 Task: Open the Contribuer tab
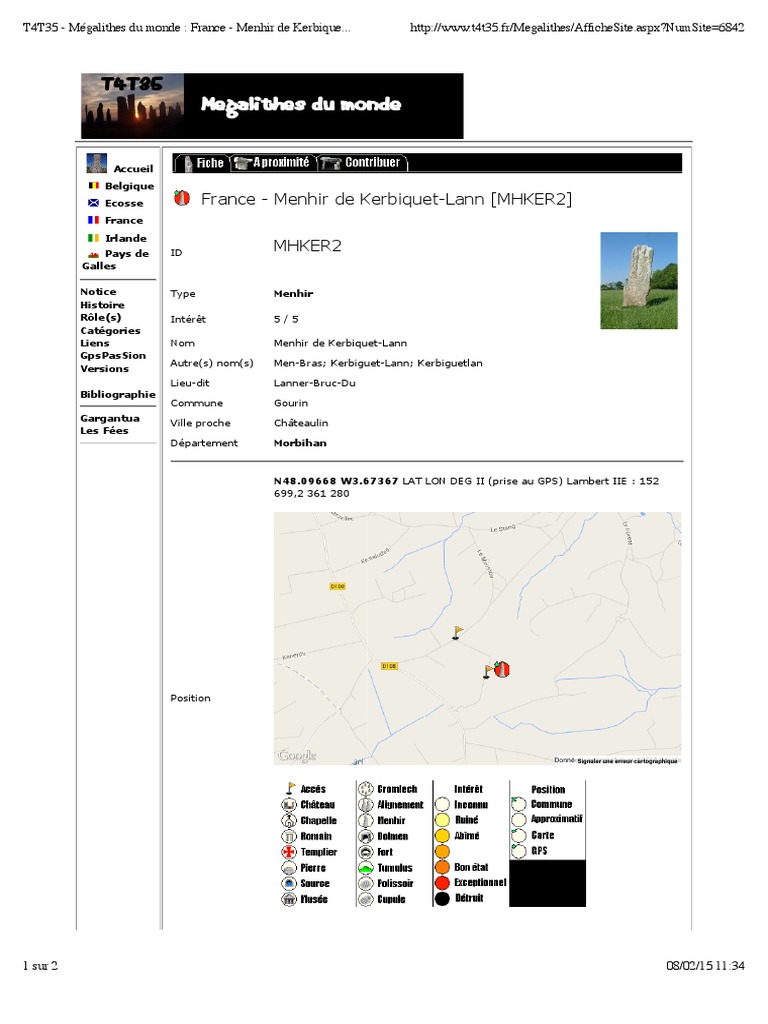[363, 163]
